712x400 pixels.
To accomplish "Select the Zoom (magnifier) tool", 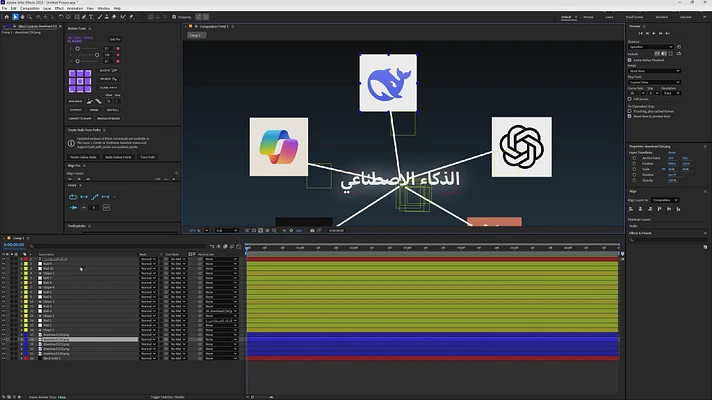I will [30, 17].
